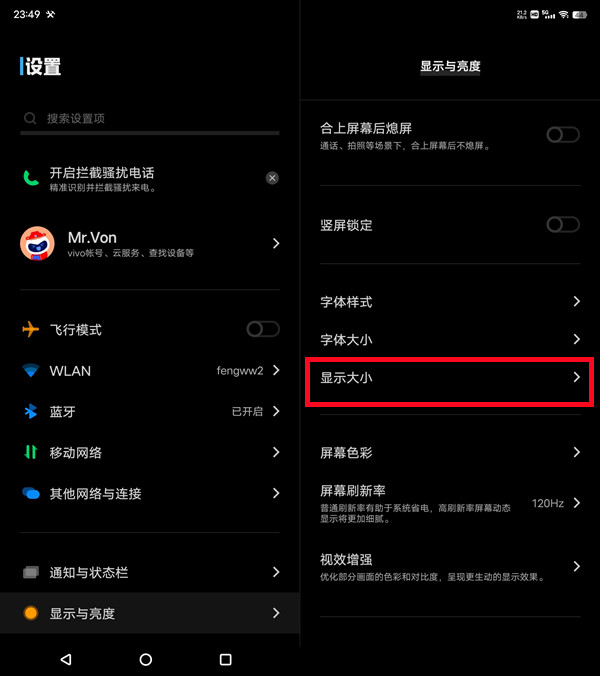Tap the Android back navigation triangle

(x=66, y=659)
